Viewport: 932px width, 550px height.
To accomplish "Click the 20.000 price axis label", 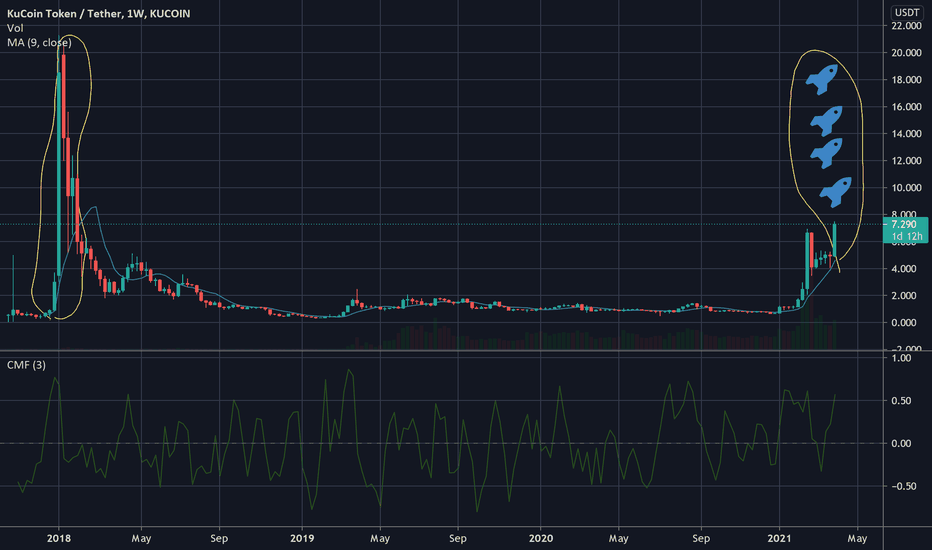I will pos(906,53).
